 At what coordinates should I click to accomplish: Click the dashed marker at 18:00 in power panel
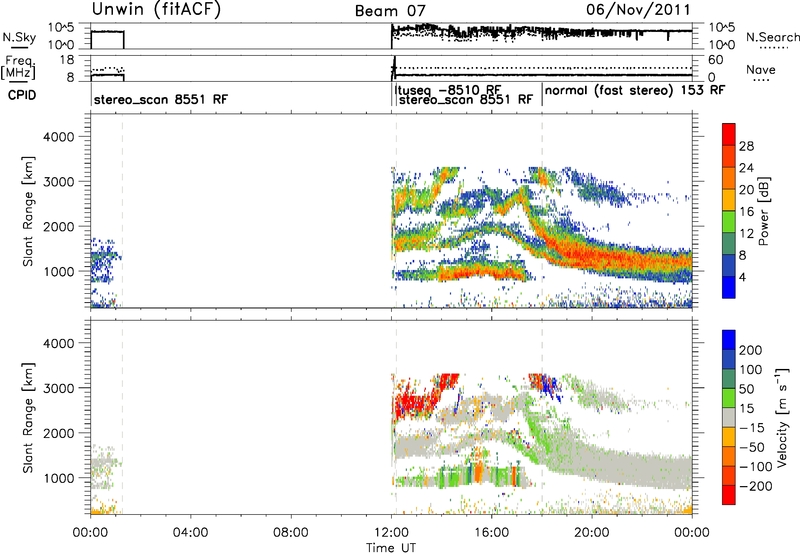[542, 210]
